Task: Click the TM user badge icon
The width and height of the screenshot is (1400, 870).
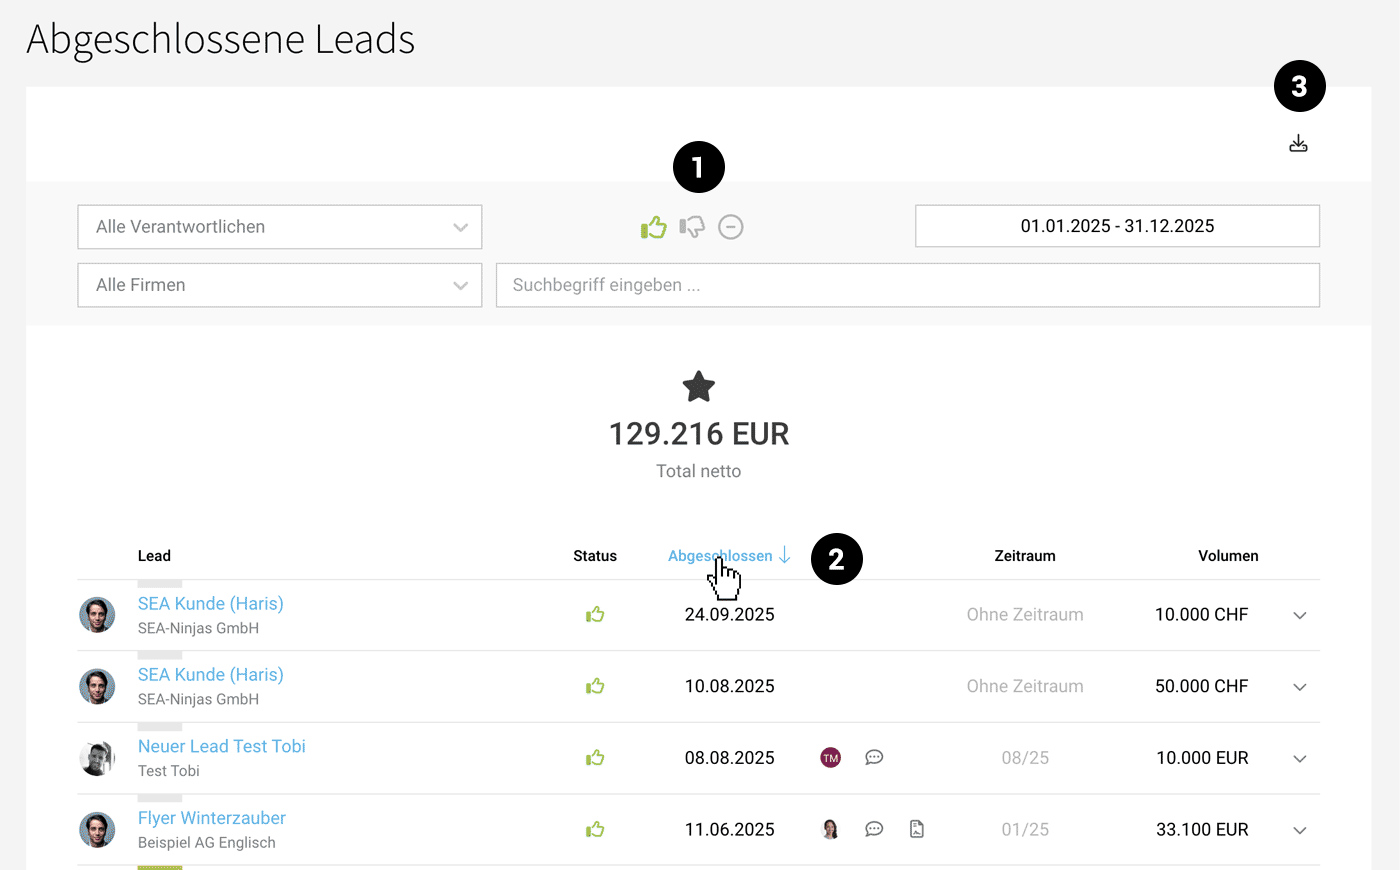Action: (x=830, y=758)
